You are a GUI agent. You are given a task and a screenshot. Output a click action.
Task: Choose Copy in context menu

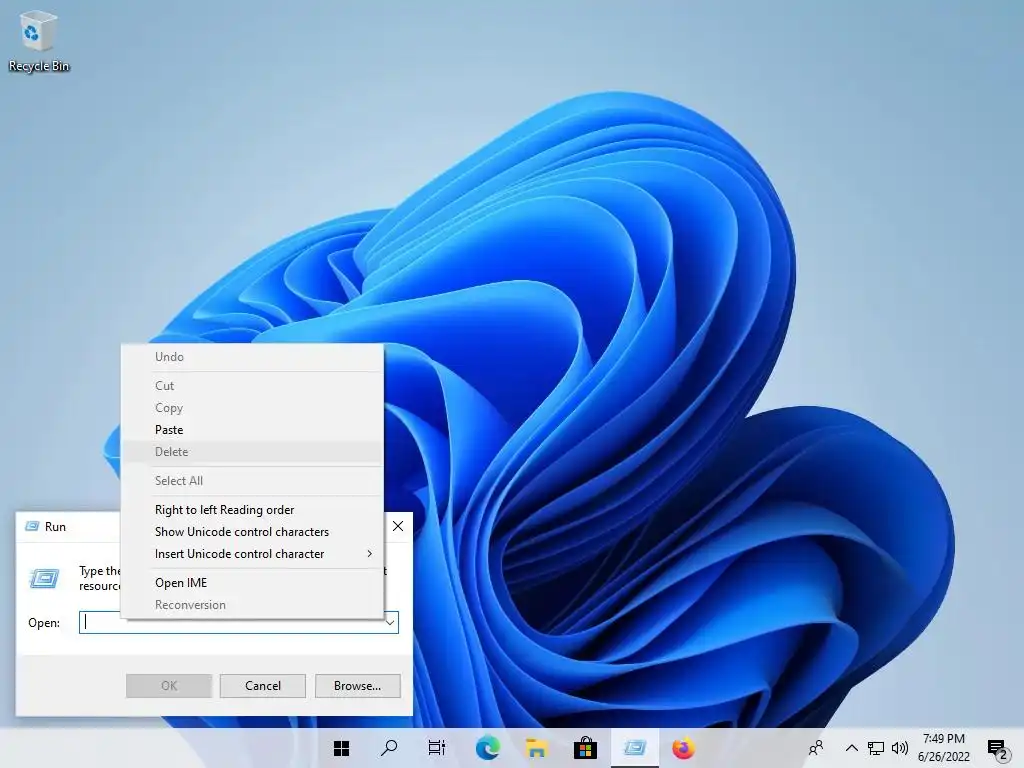pos(252,408)
